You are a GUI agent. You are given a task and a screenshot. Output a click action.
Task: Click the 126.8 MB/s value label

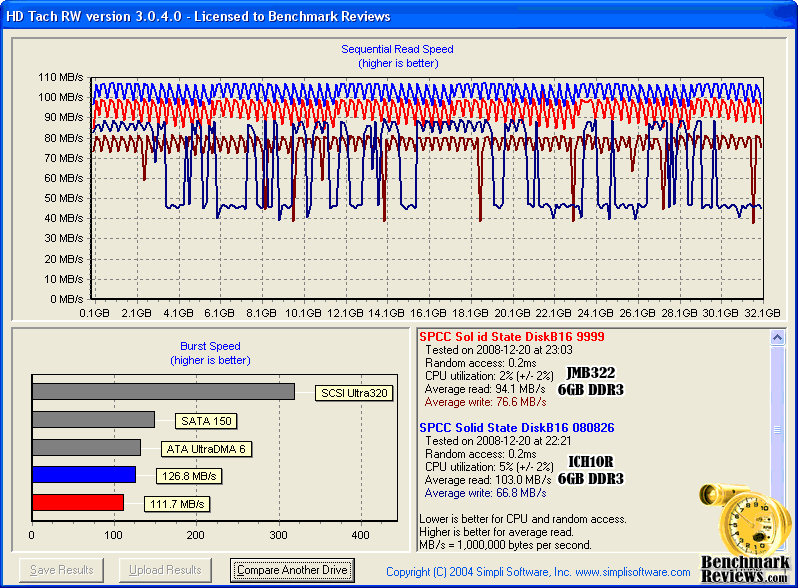189,477
